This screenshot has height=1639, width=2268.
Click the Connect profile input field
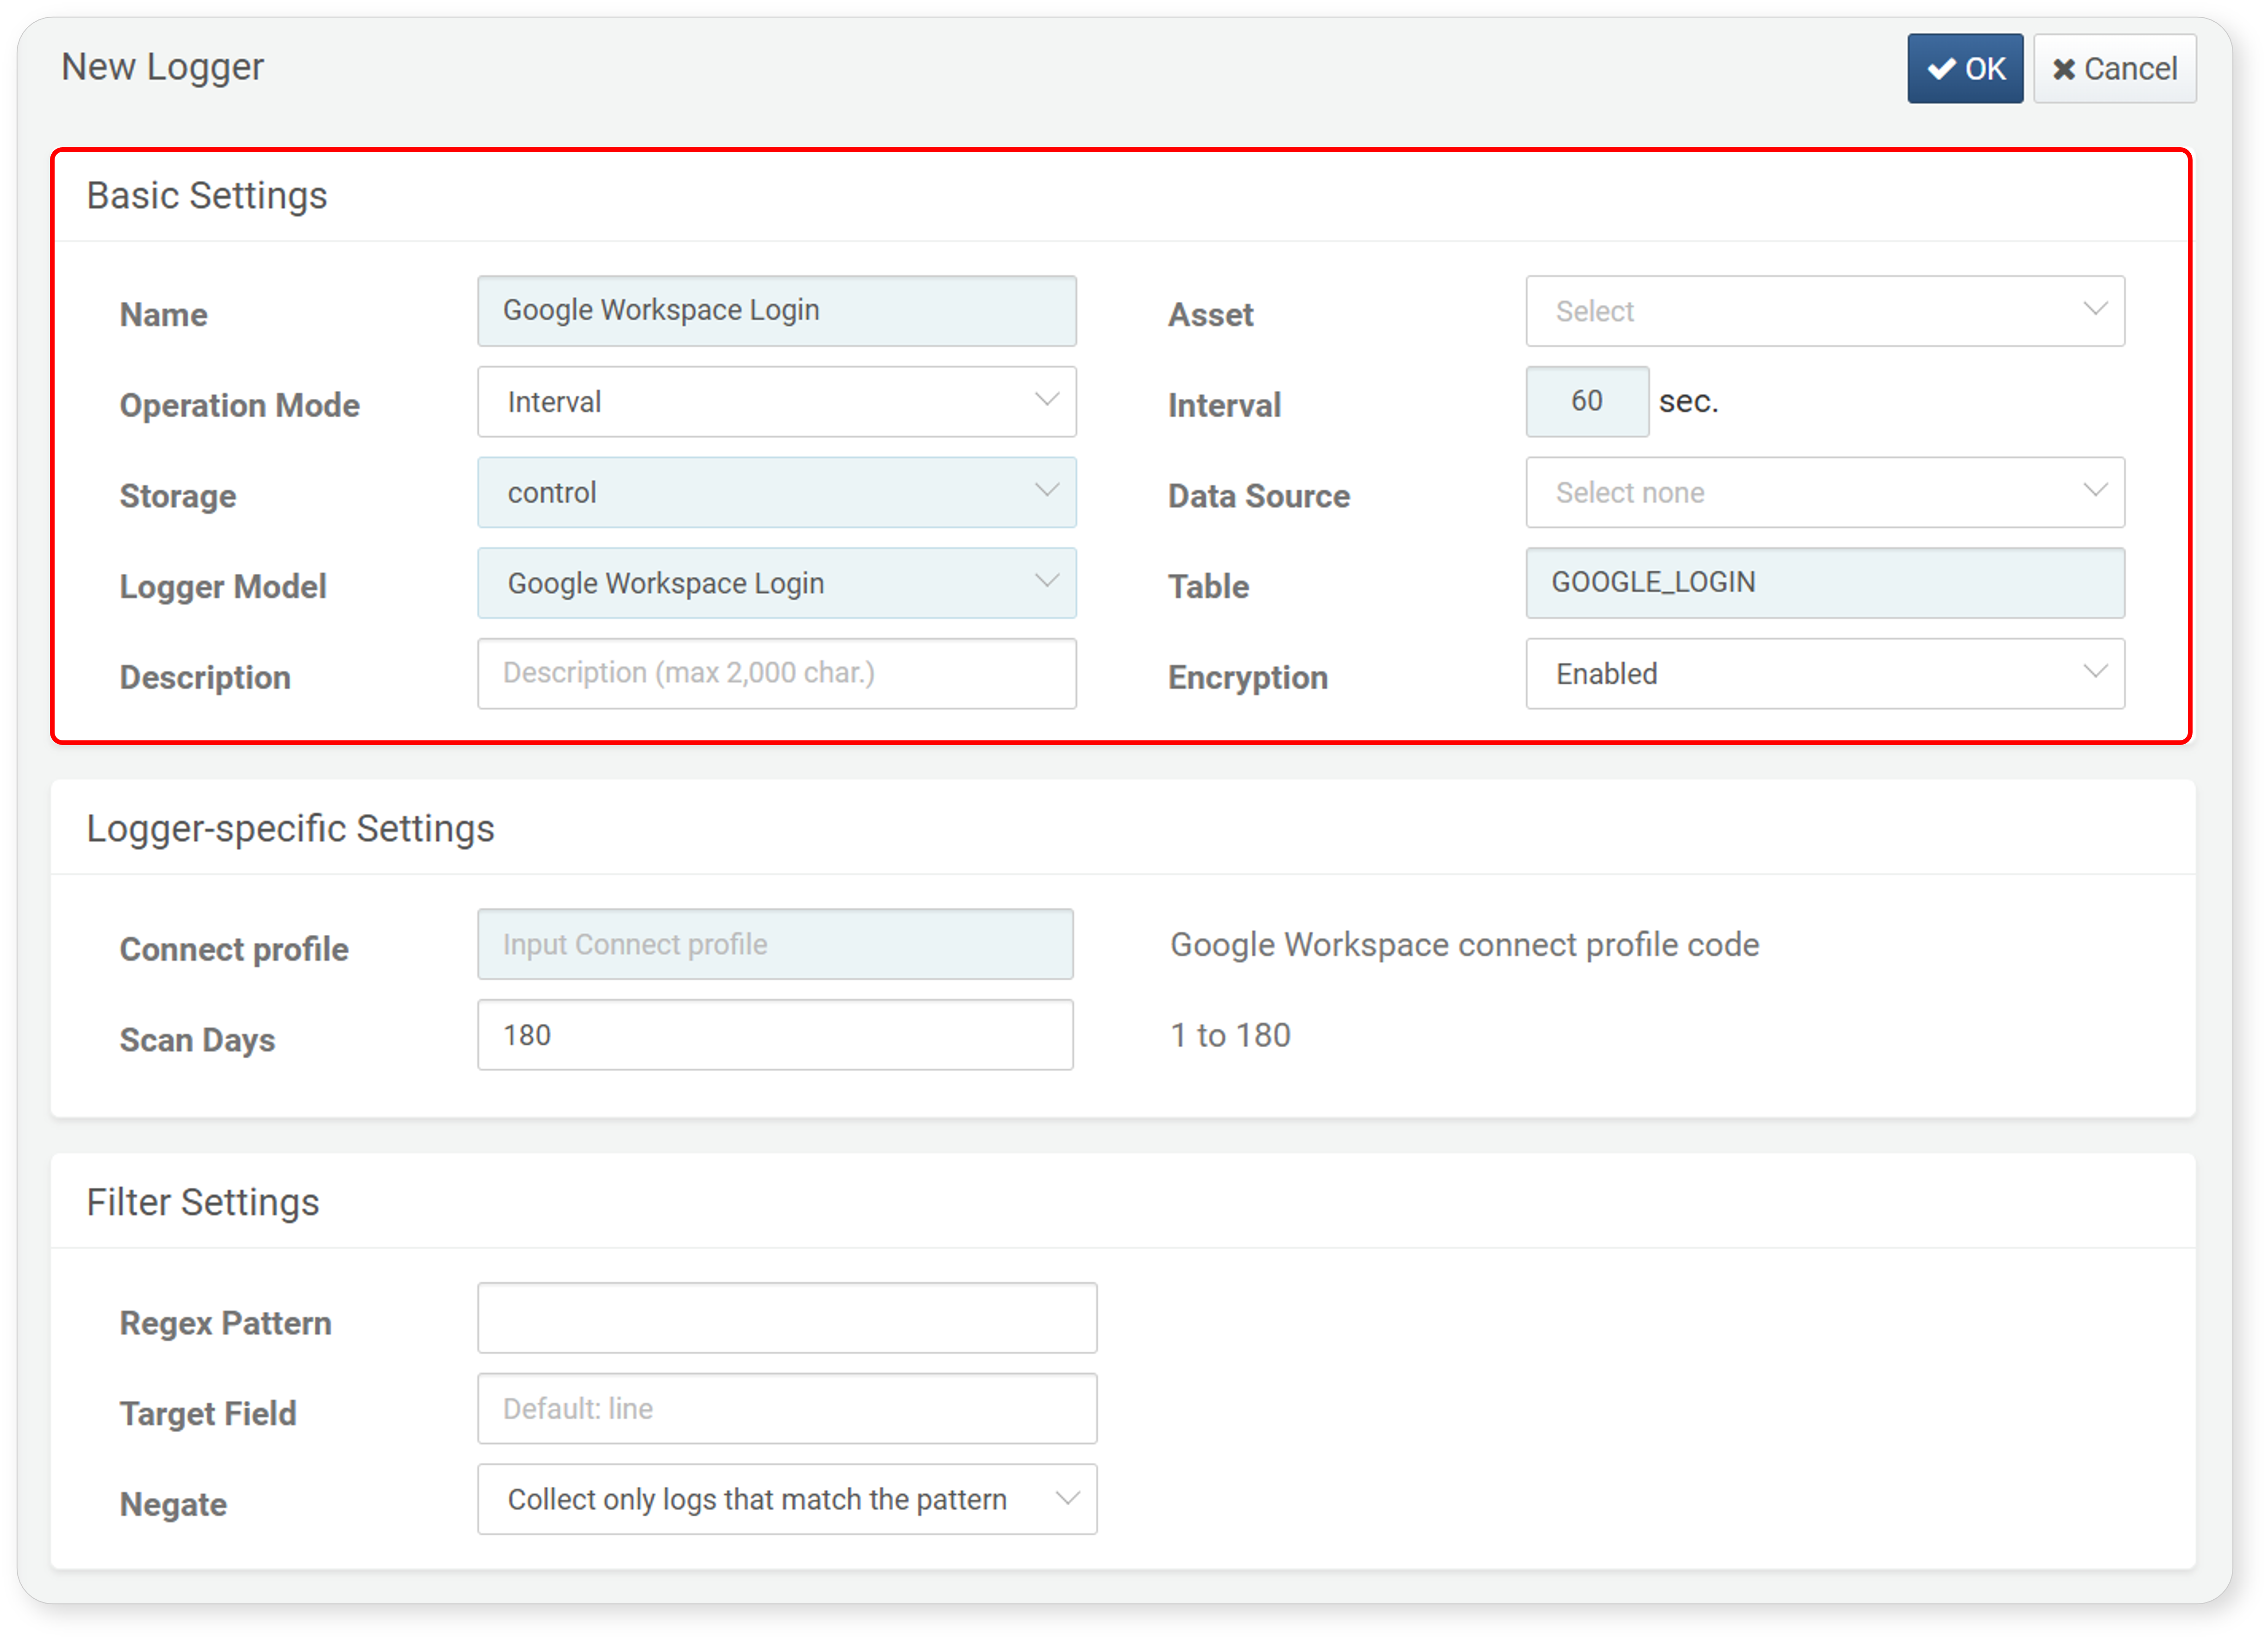click(775, 944)
